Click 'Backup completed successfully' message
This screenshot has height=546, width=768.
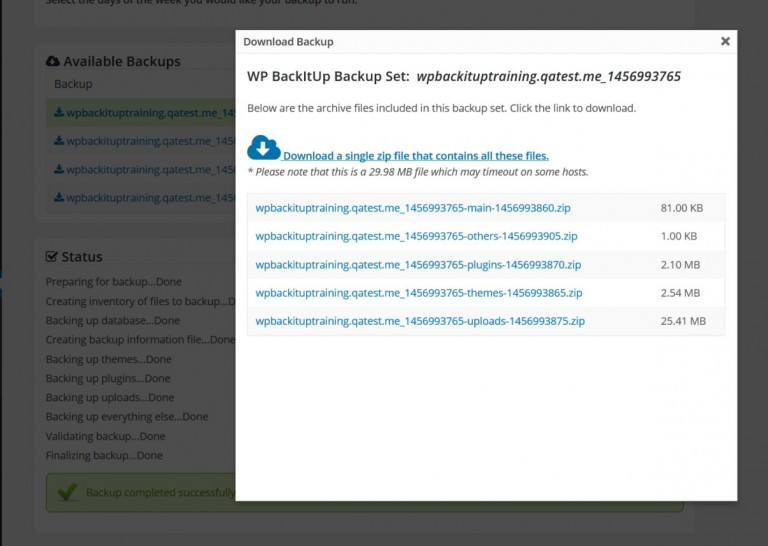tap(161, 492)
